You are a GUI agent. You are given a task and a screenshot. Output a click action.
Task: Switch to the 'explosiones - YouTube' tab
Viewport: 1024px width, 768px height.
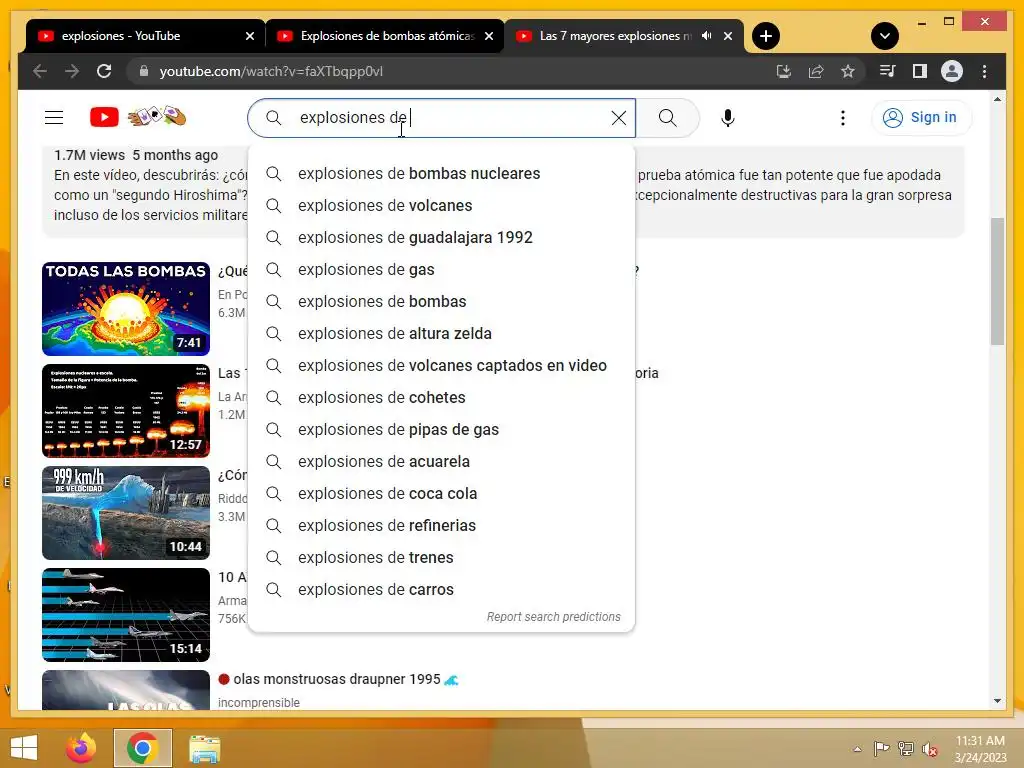point(134,36)
